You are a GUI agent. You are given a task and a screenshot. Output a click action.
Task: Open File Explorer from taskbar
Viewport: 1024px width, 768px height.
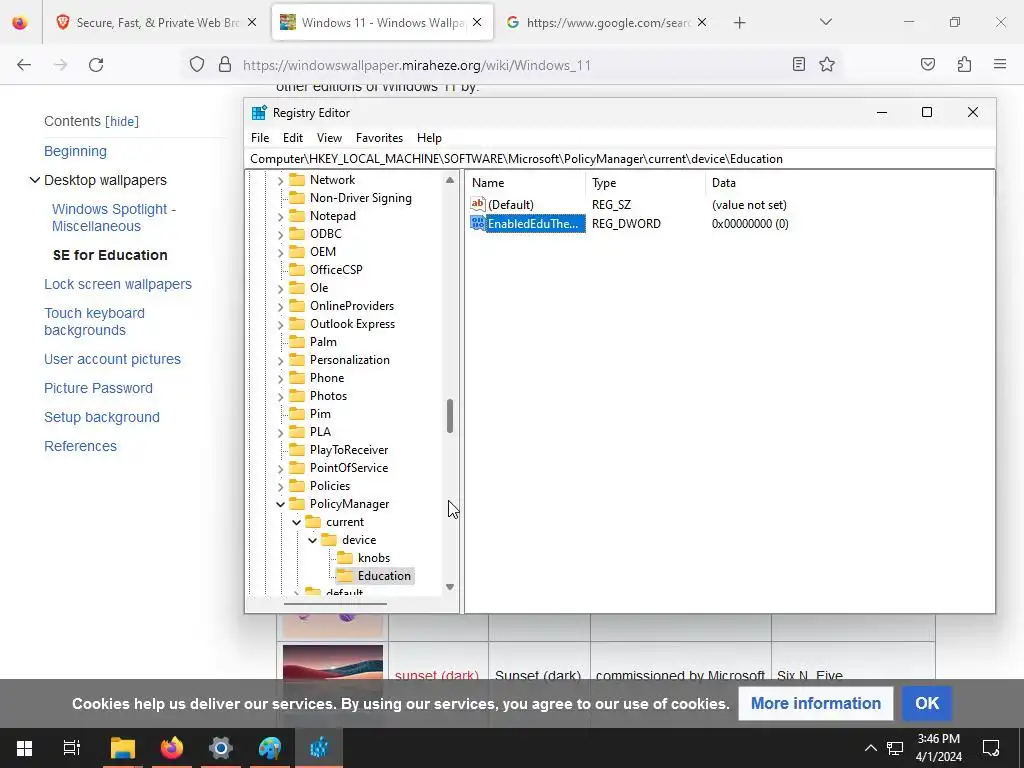[122, 748]
